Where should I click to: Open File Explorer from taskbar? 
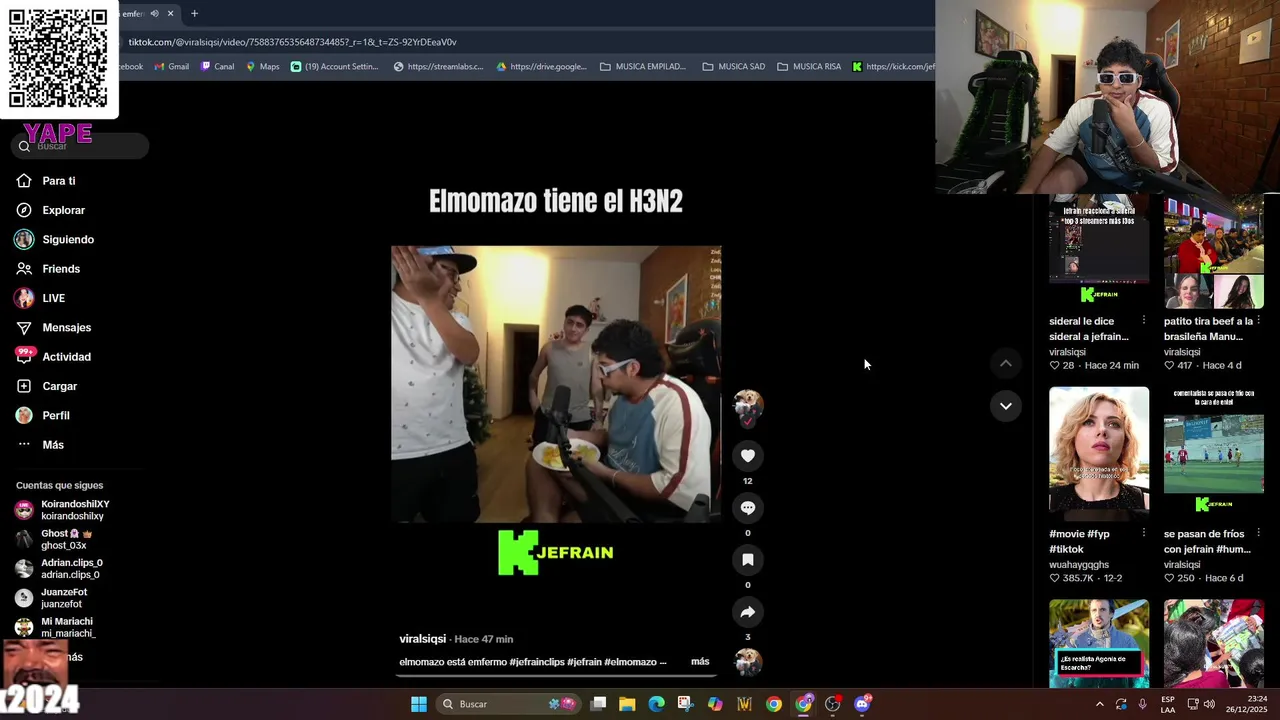pos(627,704)
